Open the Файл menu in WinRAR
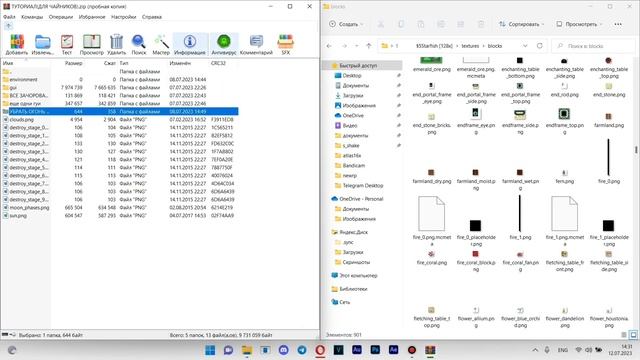The height and width of the screenshot is (360, 640). click(9, 17)
